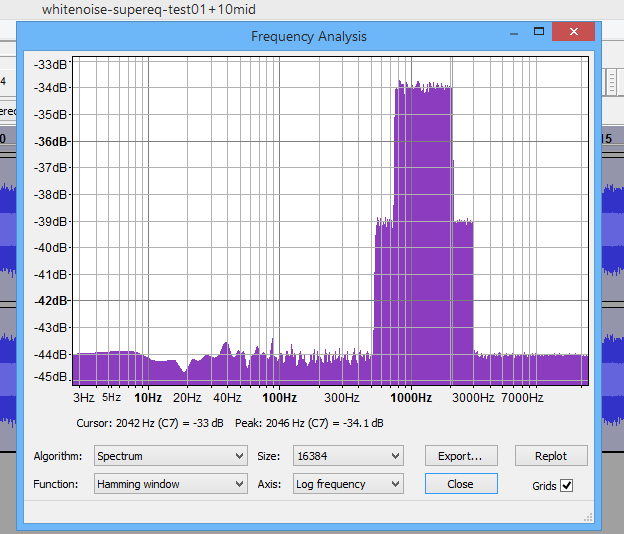624x534 pixels.
Task: Click the Function label text
Action: [x=56, y=484]
